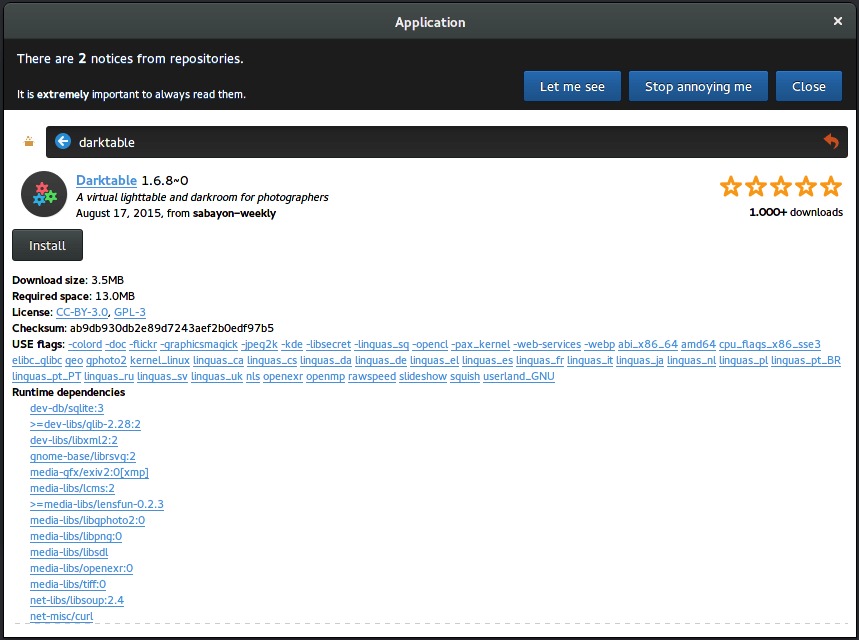Click the 'Let me see' button
Screen dimensions: 859x640
coord(572,86)
